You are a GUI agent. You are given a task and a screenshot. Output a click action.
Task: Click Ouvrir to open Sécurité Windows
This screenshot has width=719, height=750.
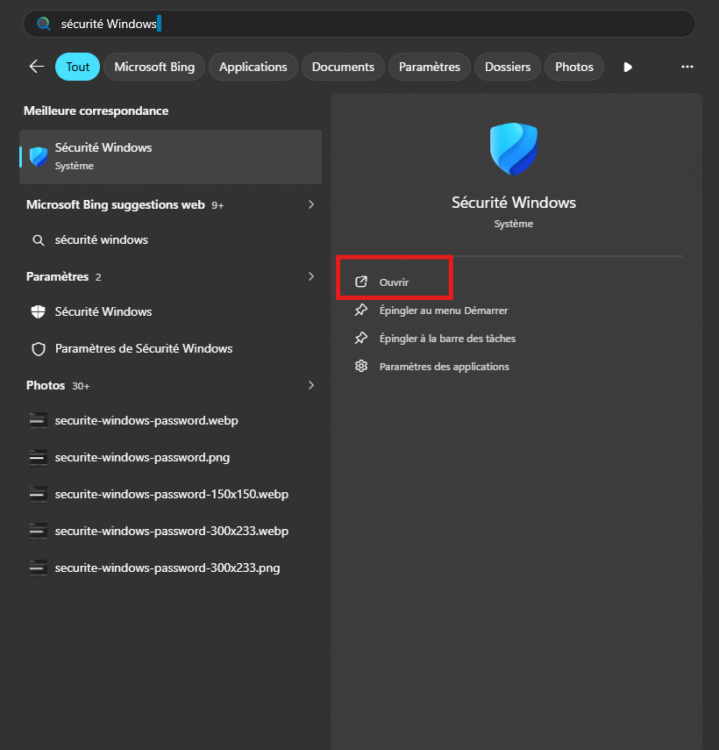[x=394, y=282]
